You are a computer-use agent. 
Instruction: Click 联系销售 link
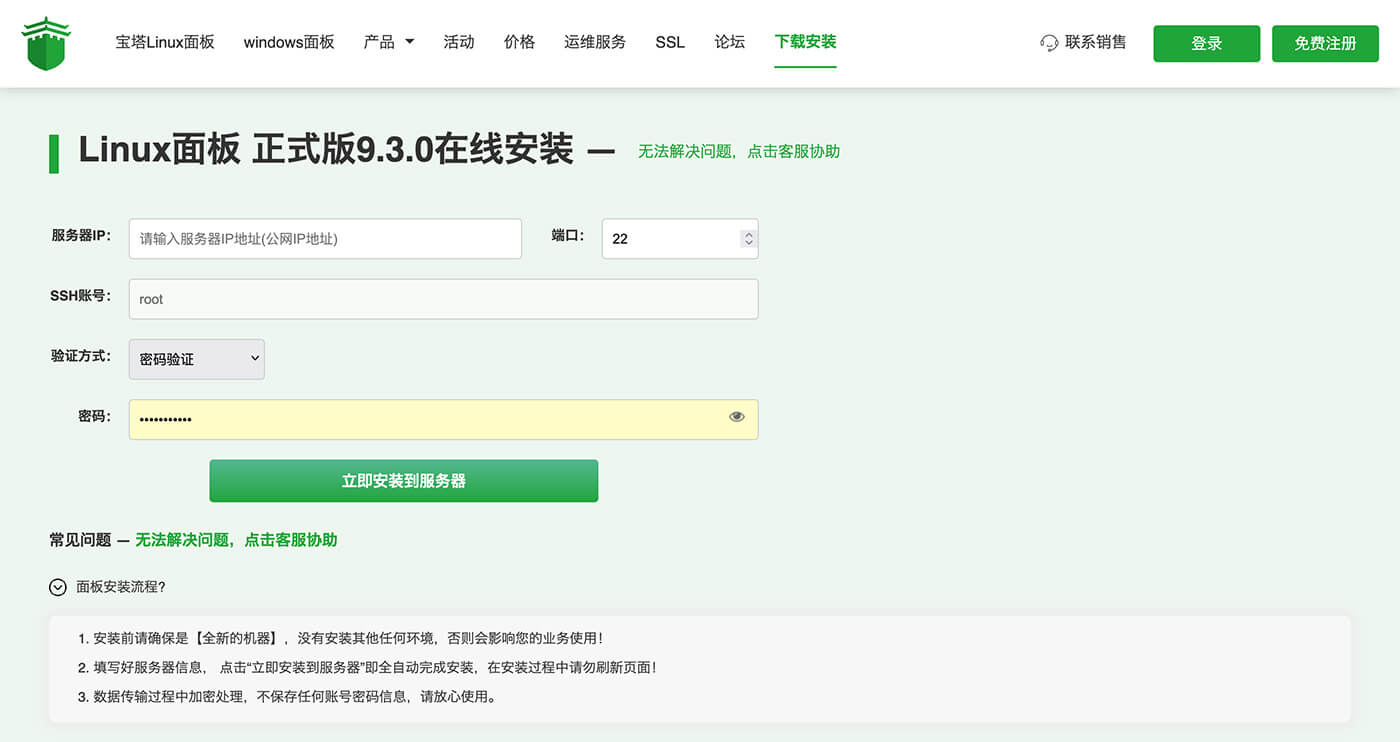tap(1096, 42)
